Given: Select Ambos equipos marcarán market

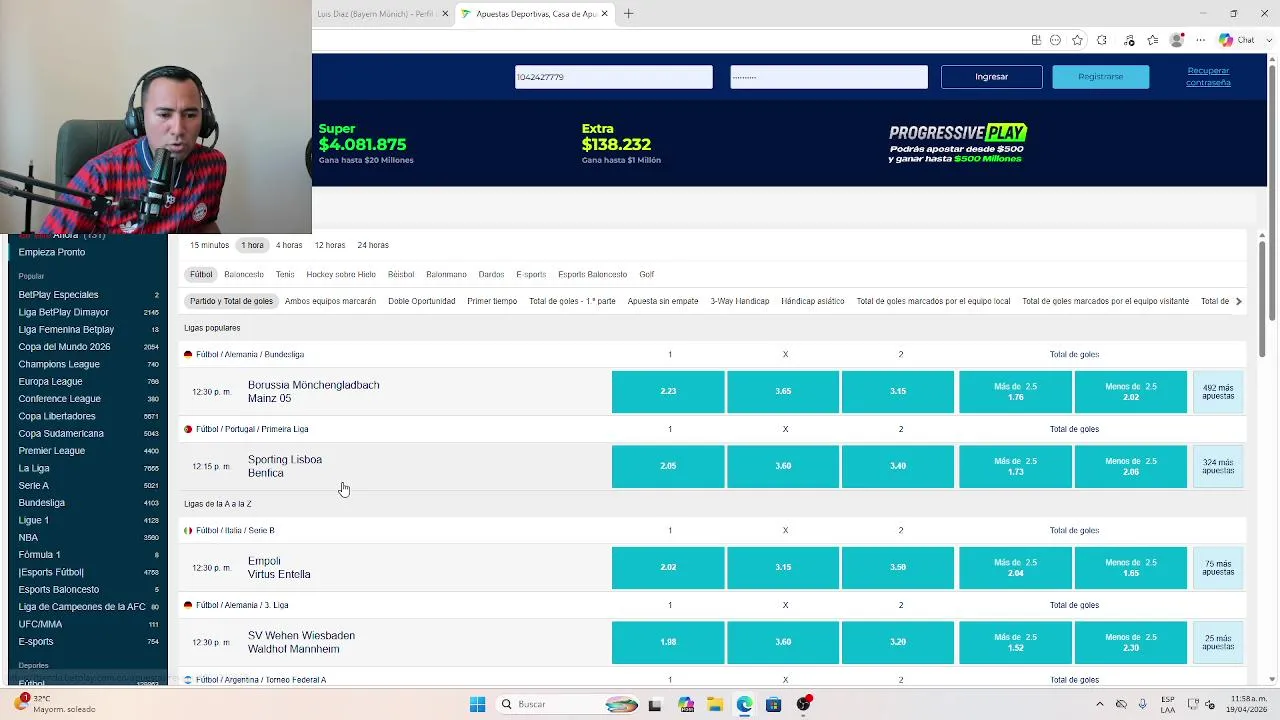Looking at the screenshot, I should (x=330, y=301).
